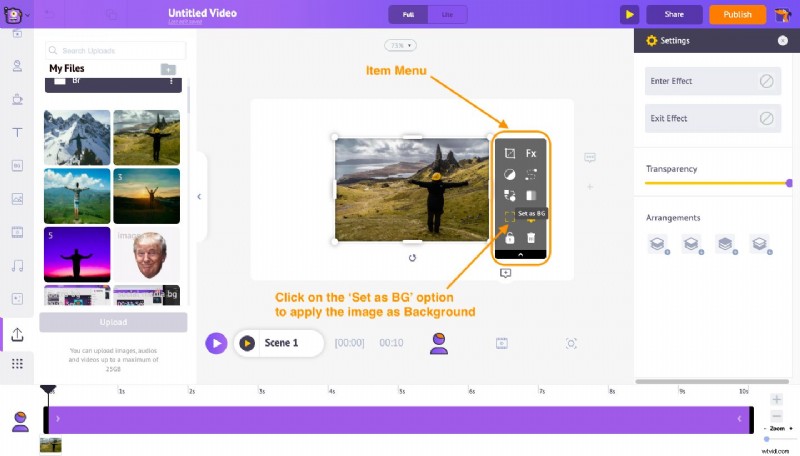Image resolution: width=800 pixels, height=456 pixels.
Task: Open the Uploads section in sidebar
Action: [17, 335]
